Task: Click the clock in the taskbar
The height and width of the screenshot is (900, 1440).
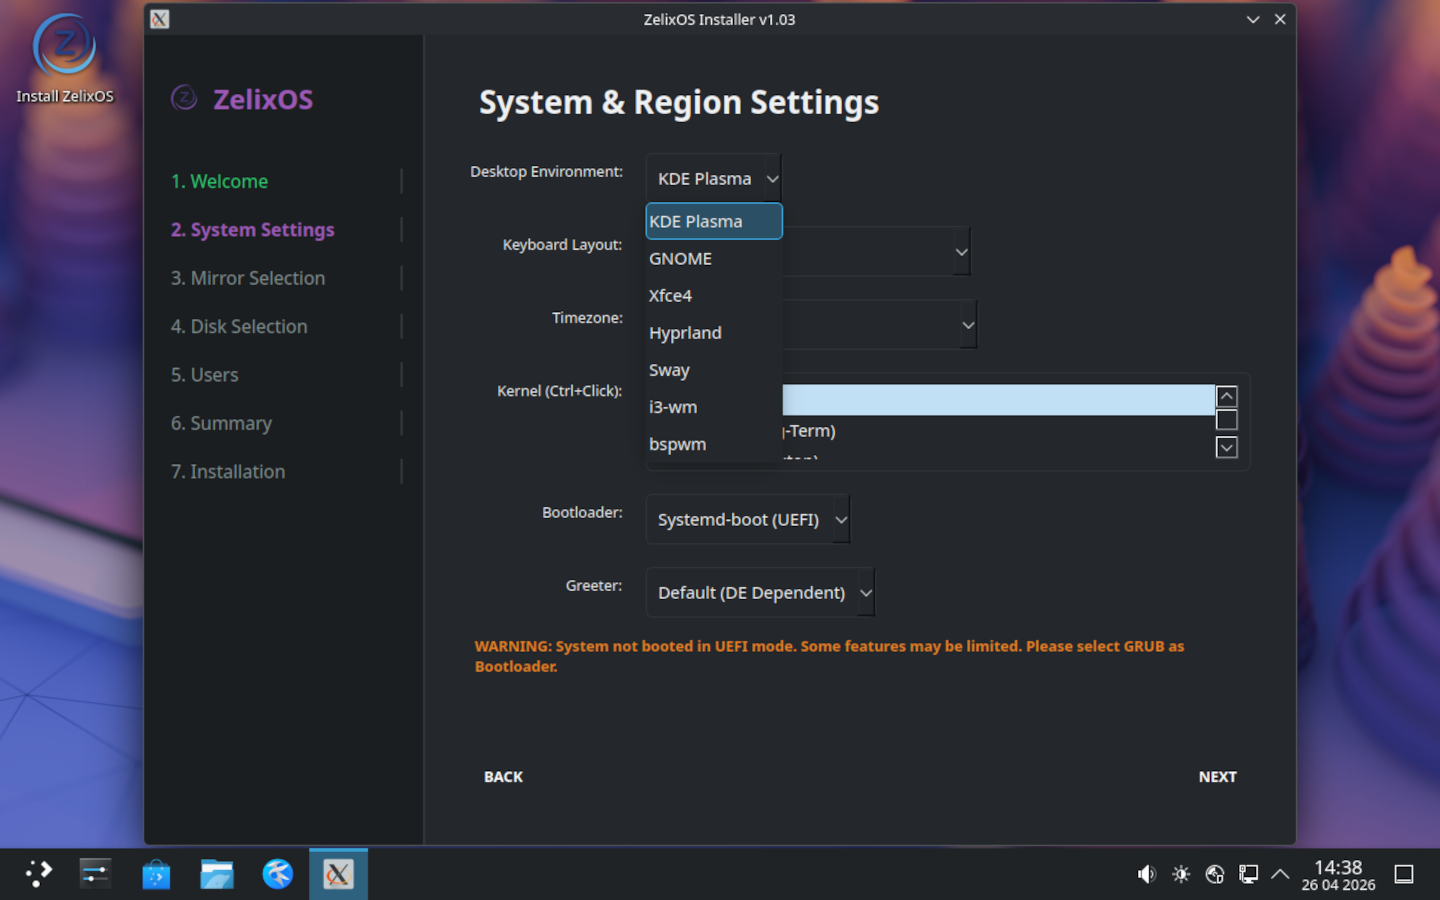Action: click(1338, 874)
